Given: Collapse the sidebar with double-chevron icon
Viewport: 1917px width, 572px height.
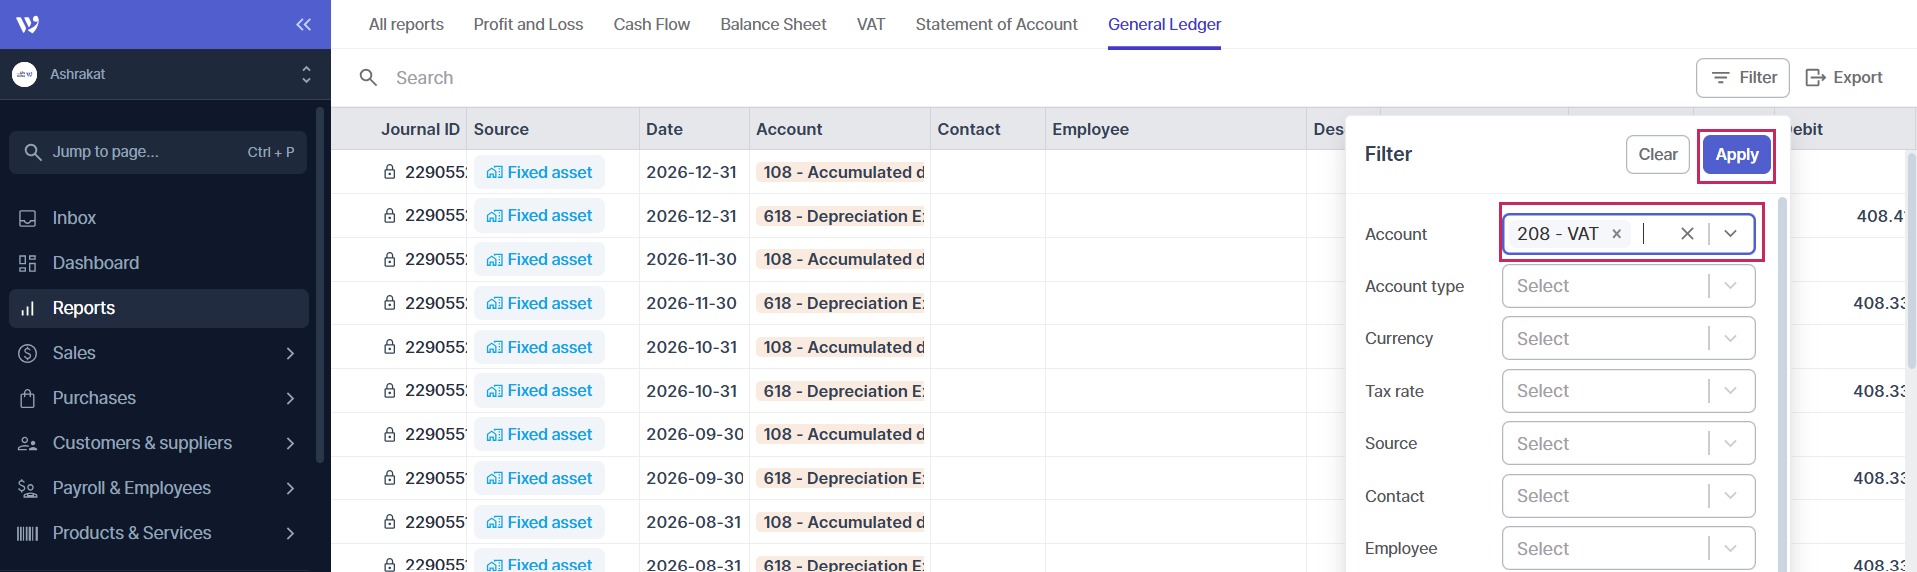Looking at the screenshot, I should pyautogui.click(x=303, y=24).
